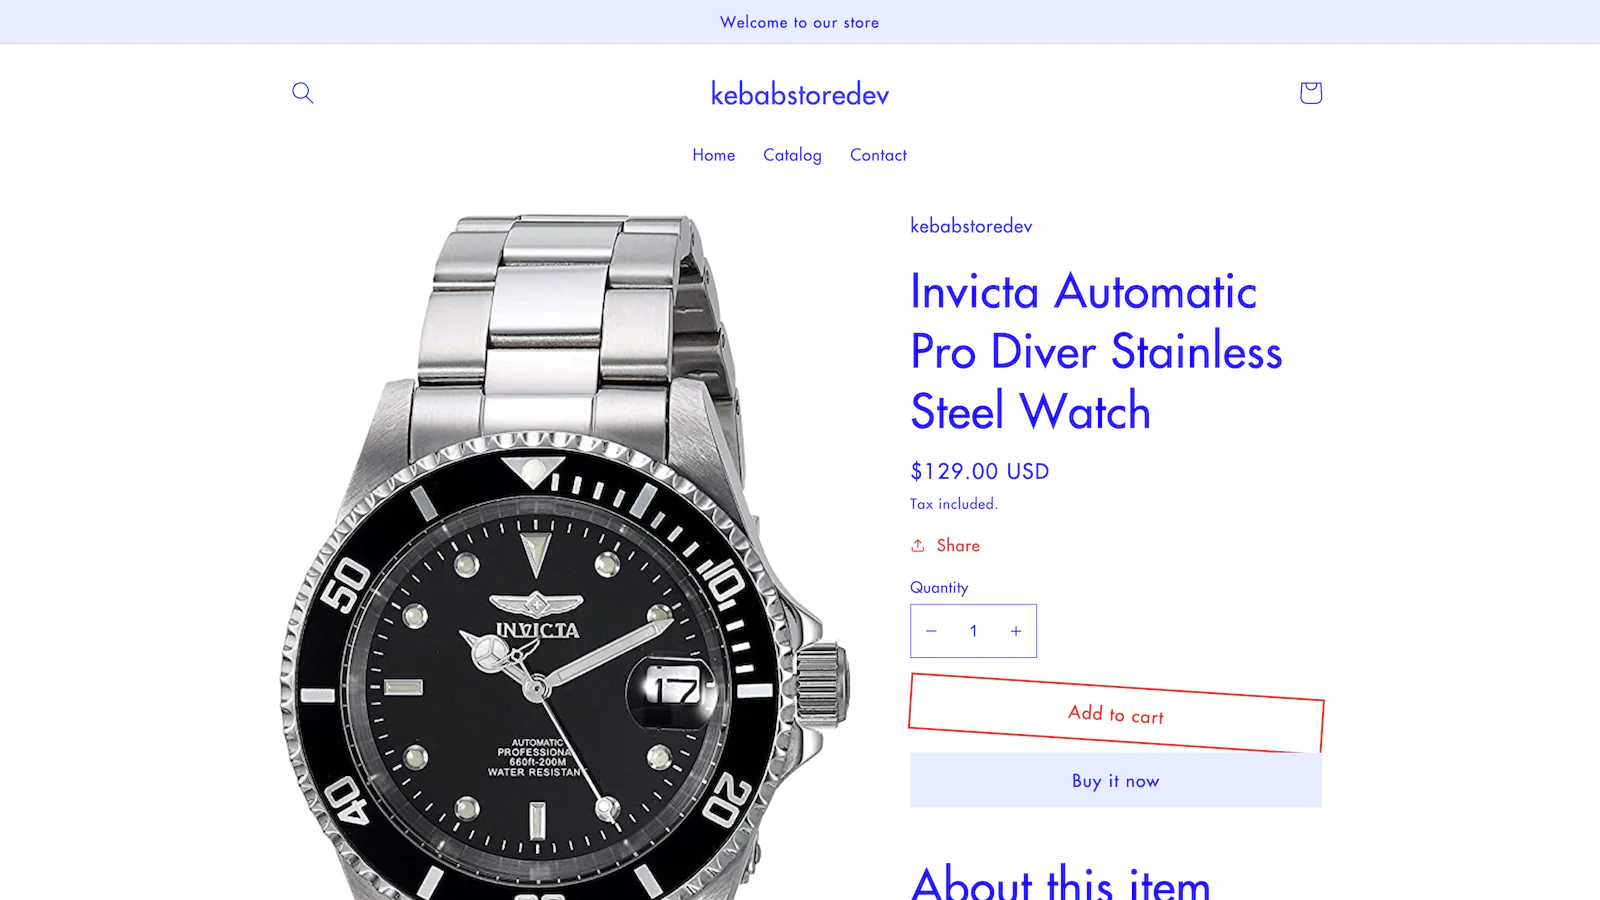Click the Buy it now button
The height and width of the screenshot is (900, 1600).
click(x=1116, y=781)
